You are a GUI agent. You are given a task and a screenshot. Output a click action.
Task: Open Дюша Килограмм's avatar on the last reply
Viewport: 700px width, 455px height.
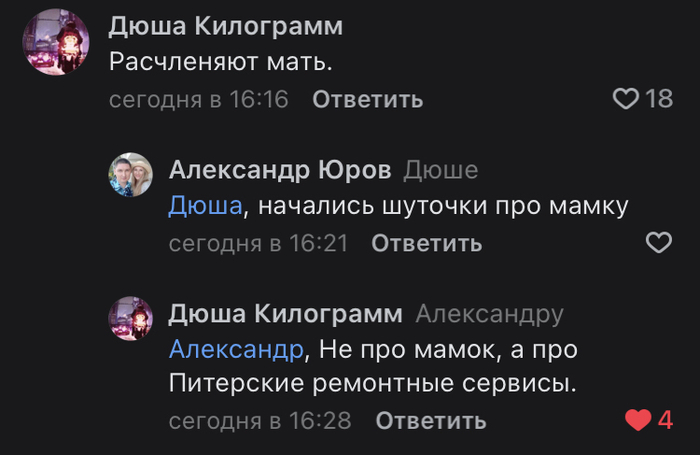pos(130,318)
